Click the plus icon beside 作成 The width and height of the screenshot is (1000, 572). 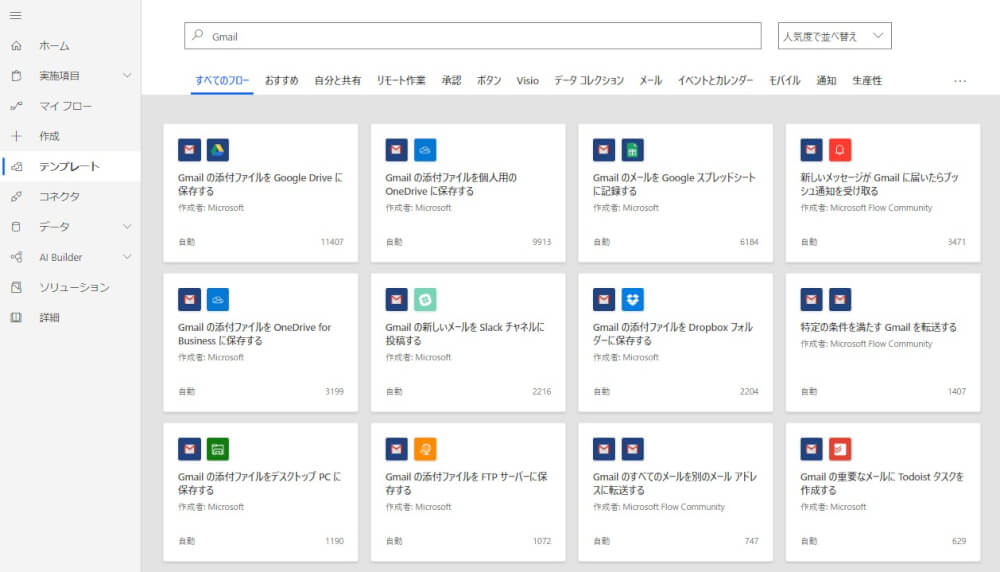17,136
